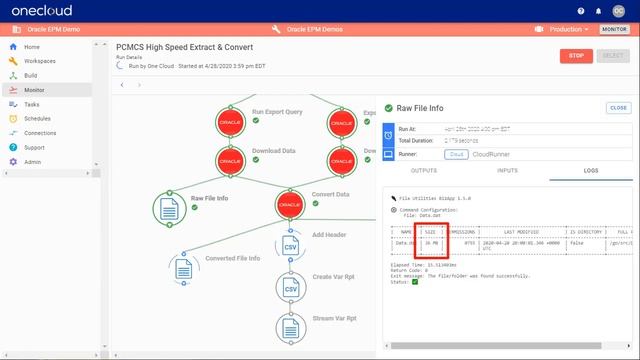This screenshot has width=640, height=360.
Task: Click the Convert Data label
Action: [330, 194]
